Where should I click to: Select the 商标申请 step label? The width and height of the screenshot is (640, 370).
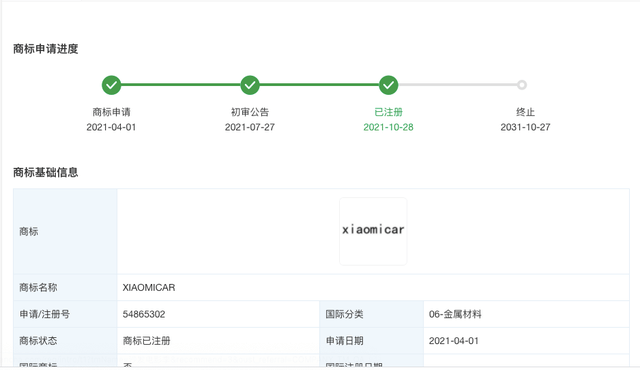(111, 112)
